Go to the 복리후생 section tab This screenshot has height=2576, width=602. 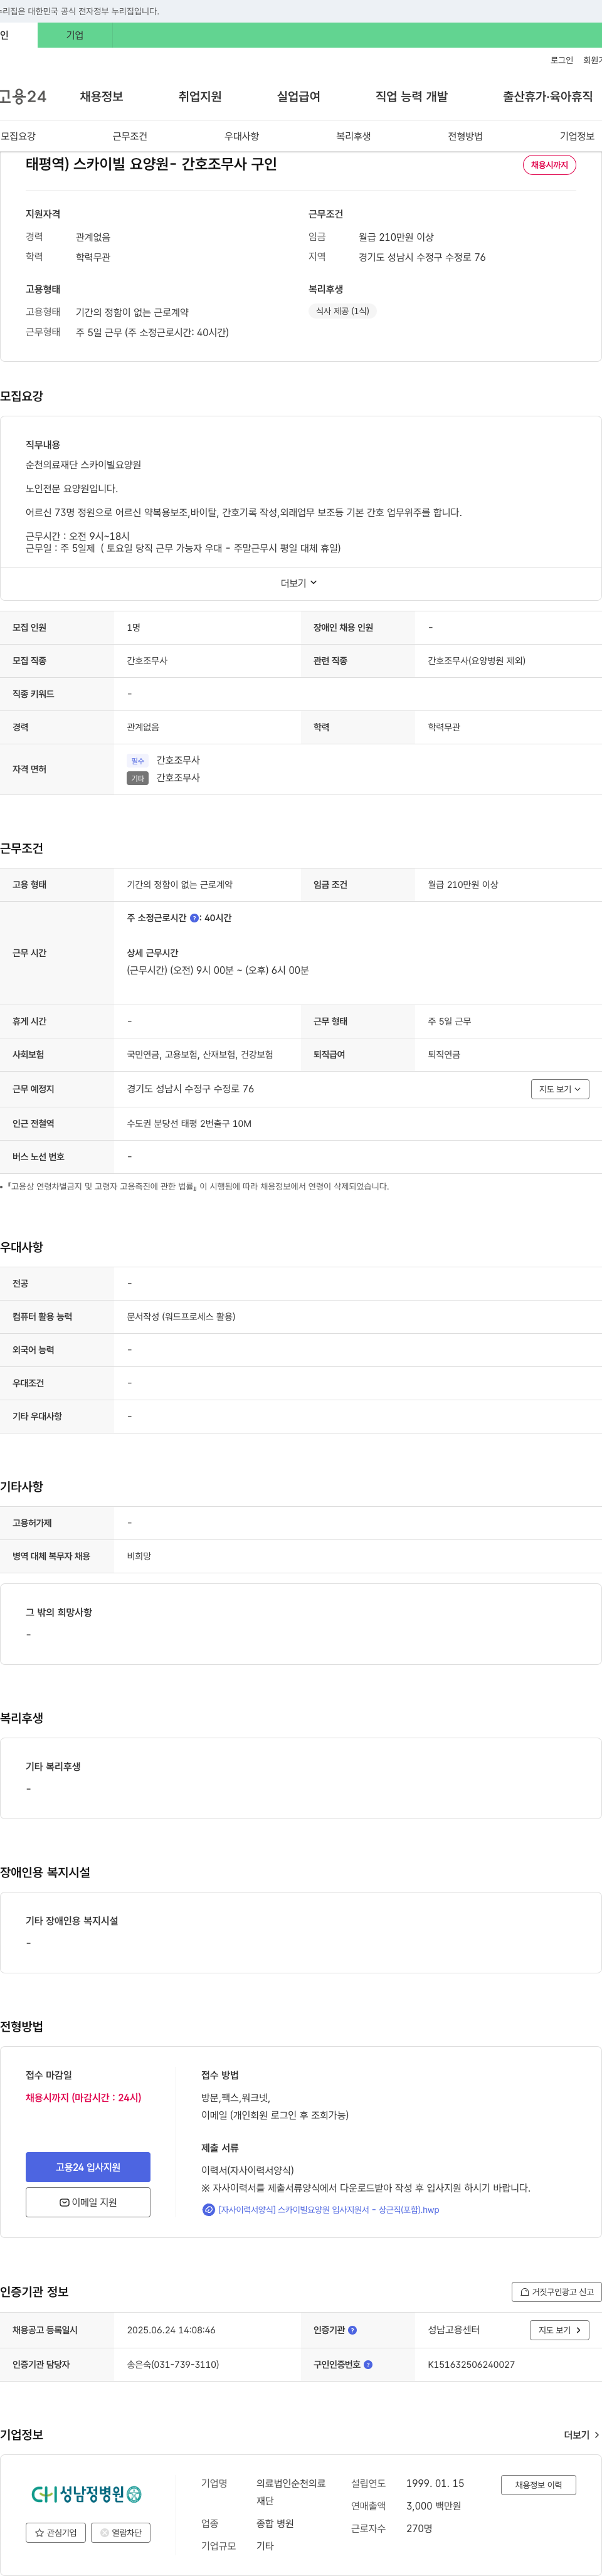tap(353, 136)
